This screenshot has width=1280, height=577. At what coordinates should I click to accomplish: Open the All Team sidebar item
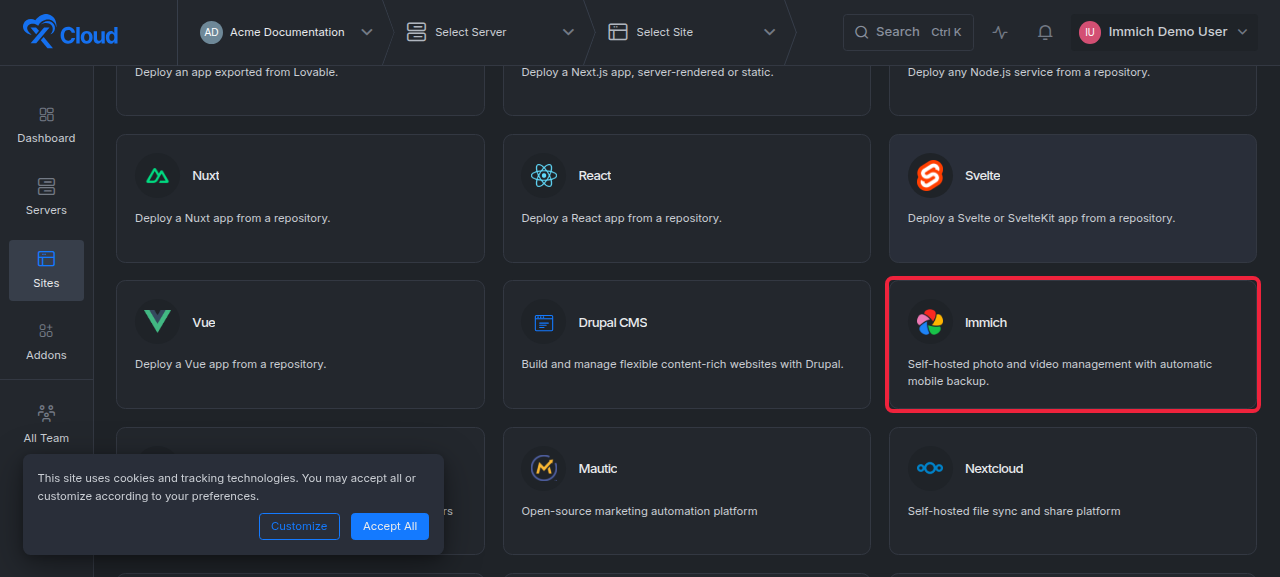[x=46, y=425]
